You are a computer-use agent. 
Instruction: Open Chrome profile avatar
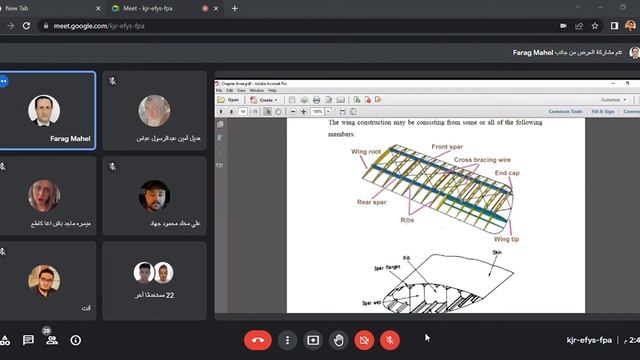[630, 26]
